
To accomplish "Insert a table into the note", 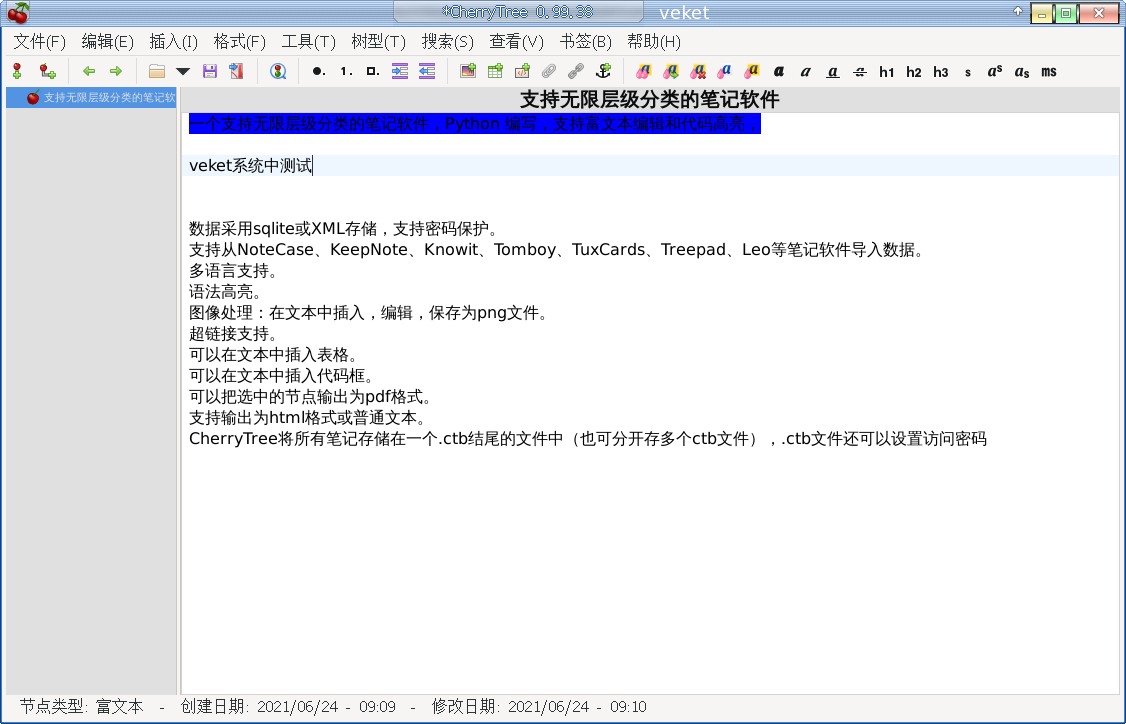I will (x=495, y=71).
